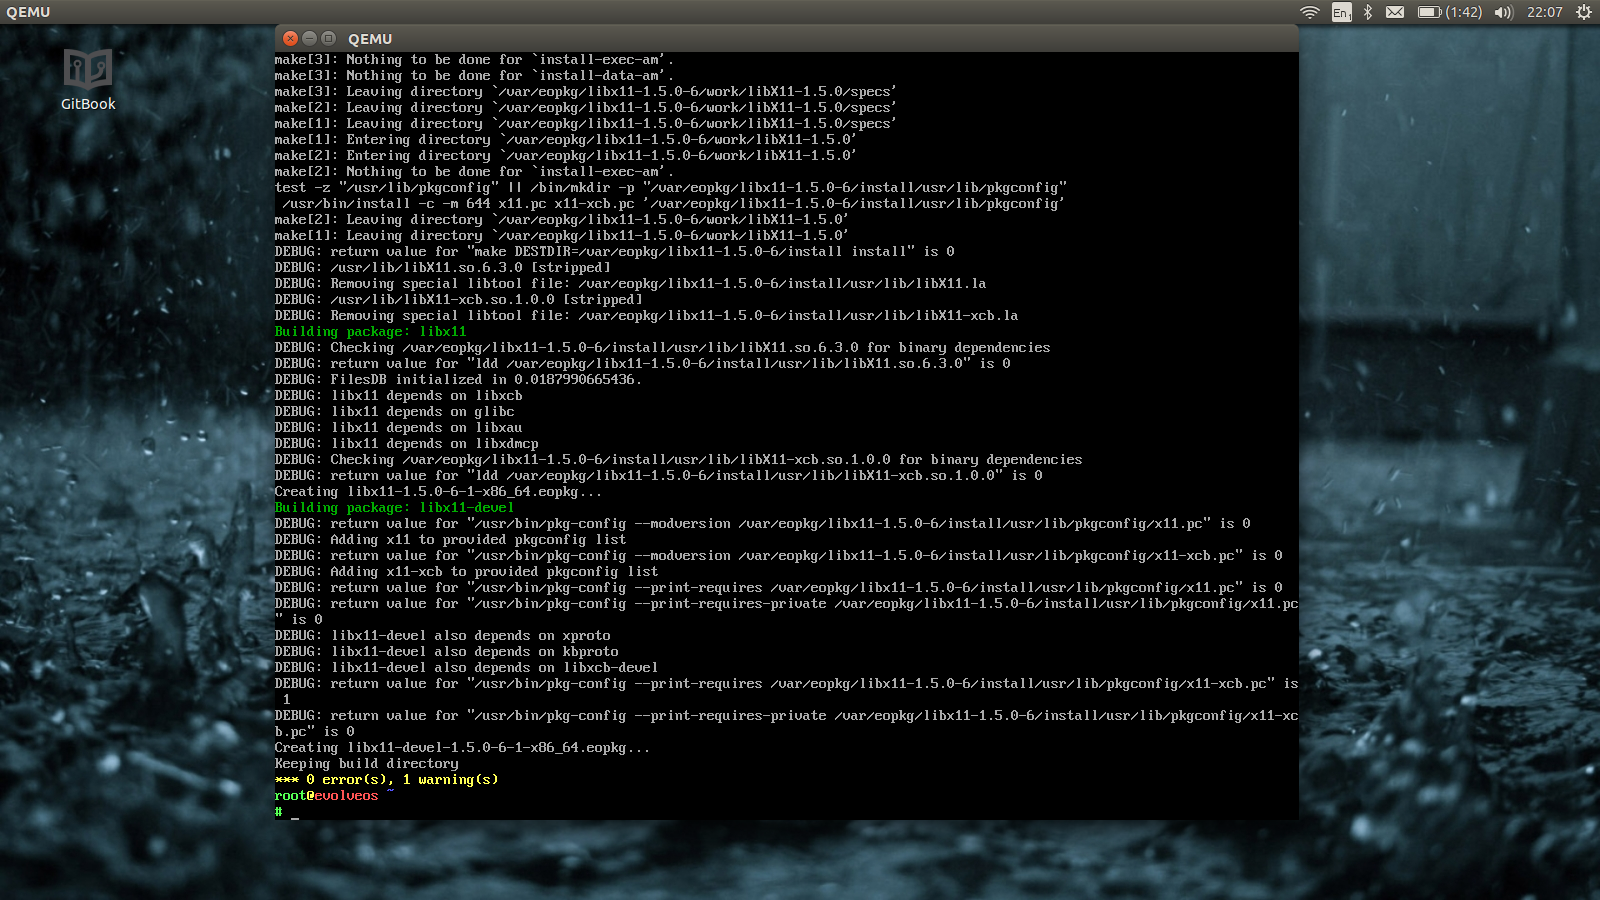The image size is (1600, 900).
Task: Click 'libx11-devel also depends on libxcb-devel' line
Action: pyautogui.click(x=467, y=667)
